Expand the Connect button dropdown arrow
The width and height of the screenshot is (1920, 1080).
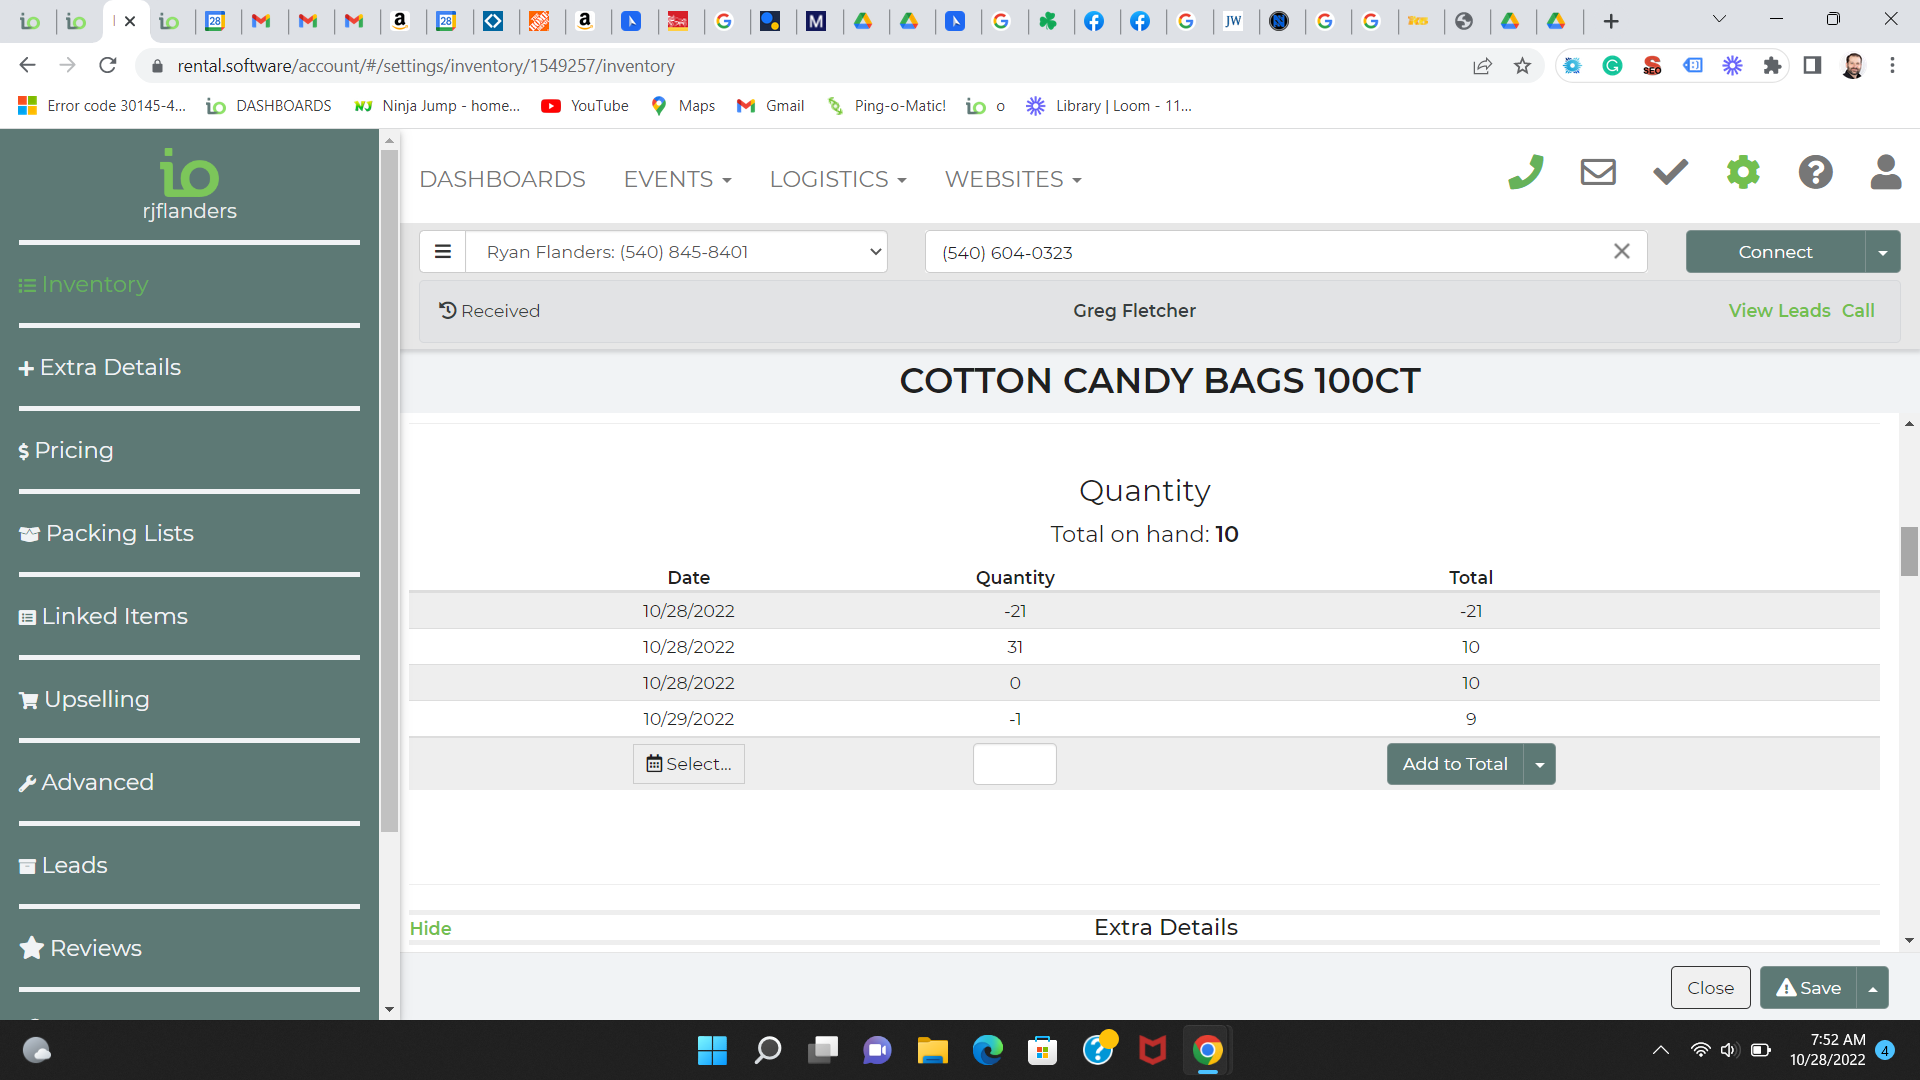[x=1883, y=252]
